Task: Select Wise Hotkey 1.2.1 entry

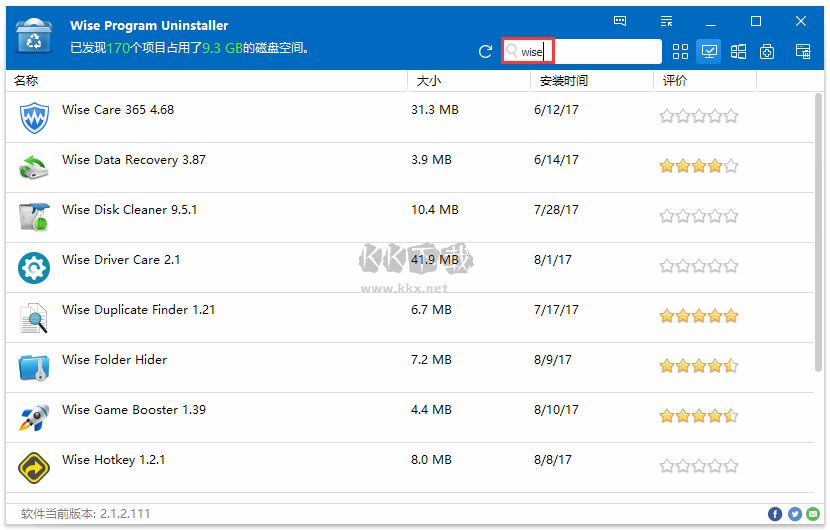Action: click(x=410, y=468)
